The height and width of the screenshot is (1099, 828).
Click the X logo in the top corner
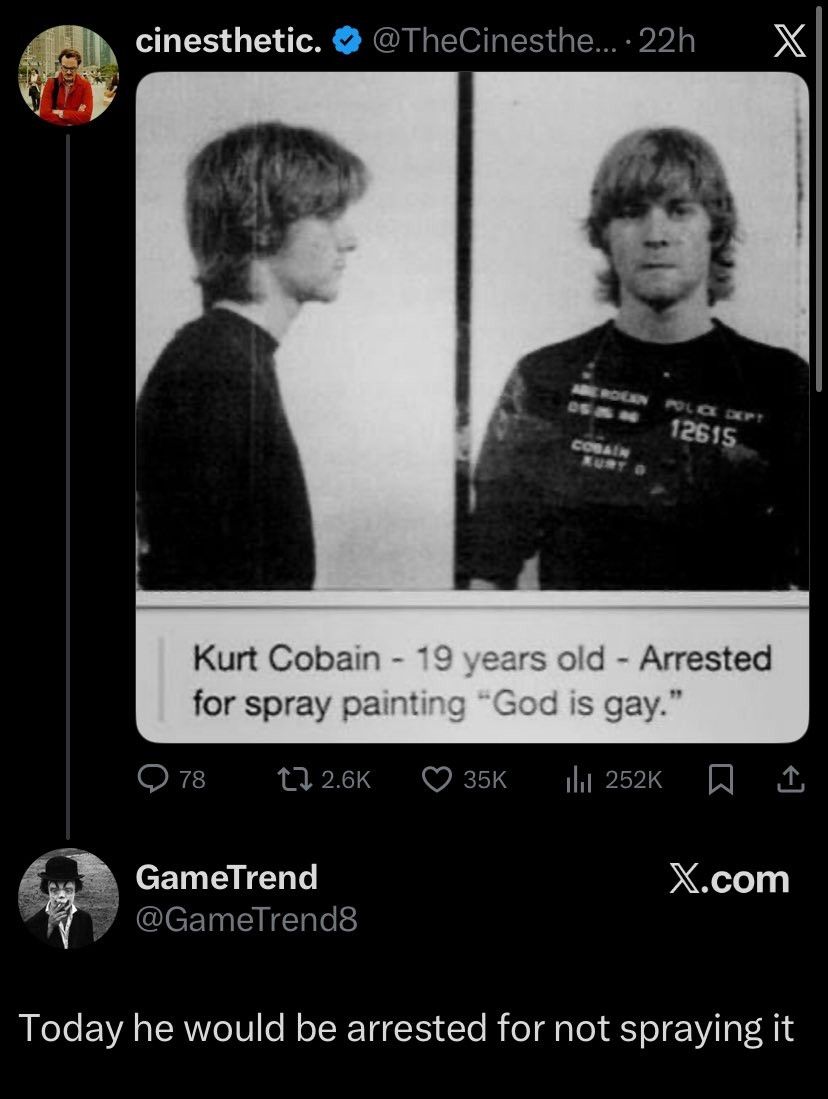[x=789, y=41]
